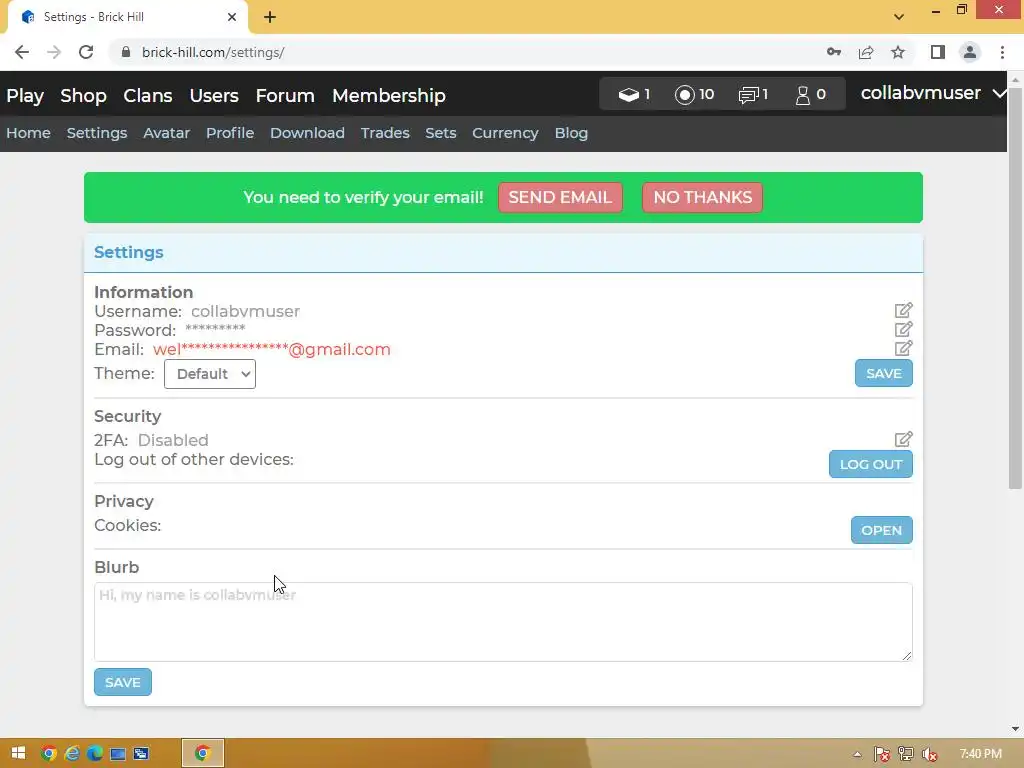Open saved passwords key icon
The height and width of the screenshot is (768, 1024).
[x=834, y=52]
